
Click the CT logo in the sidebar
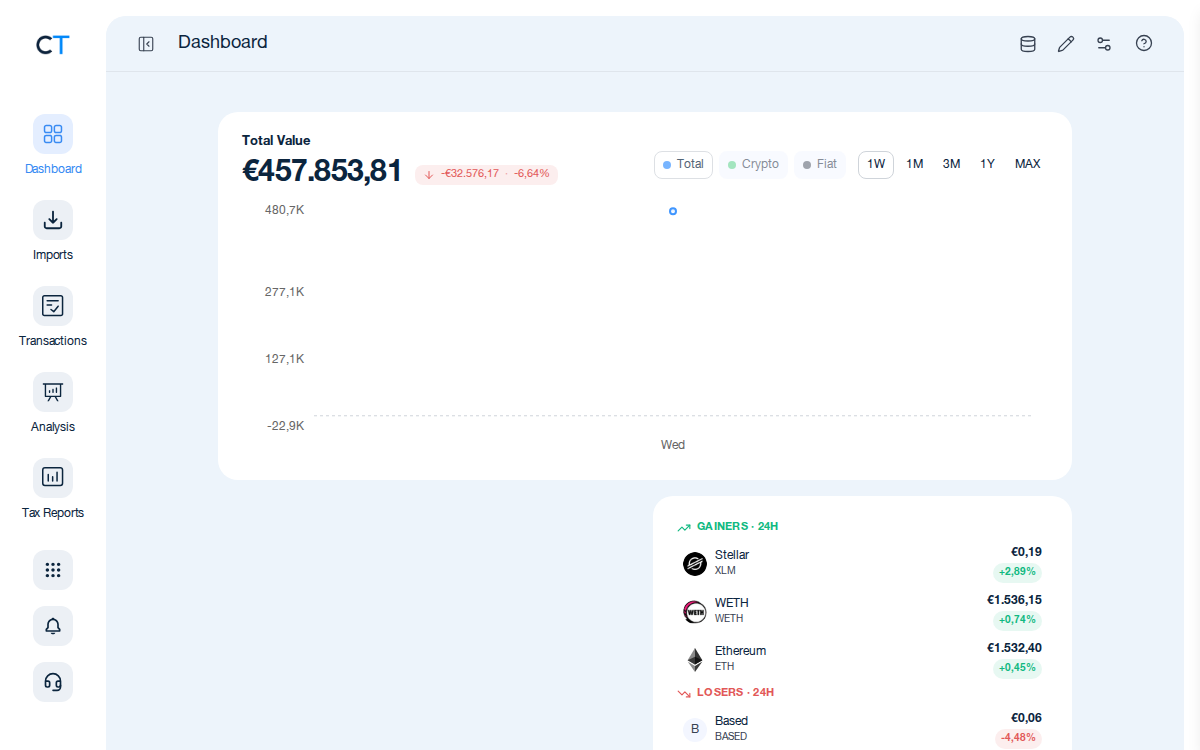tap(52, 45)
